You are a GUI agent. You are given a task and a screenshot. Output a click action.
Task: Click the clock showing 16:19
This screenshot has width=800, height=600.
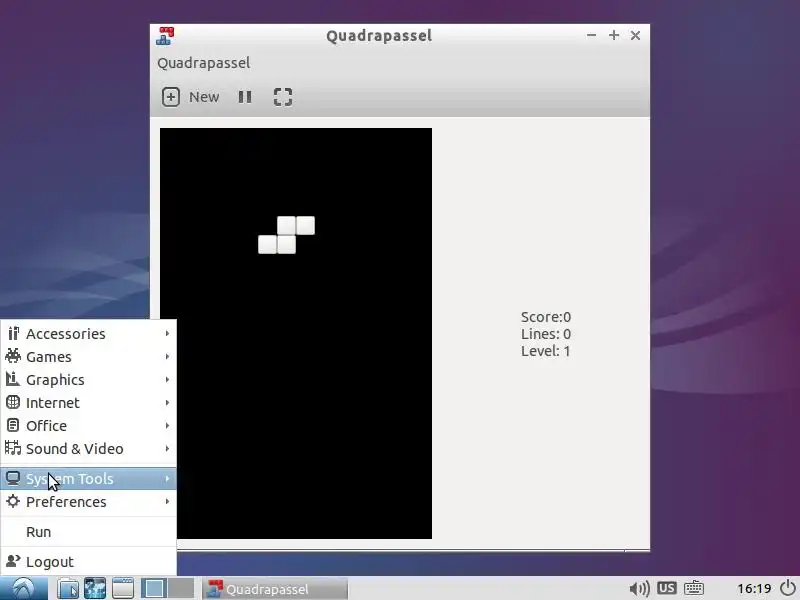[x=754, y=589]
